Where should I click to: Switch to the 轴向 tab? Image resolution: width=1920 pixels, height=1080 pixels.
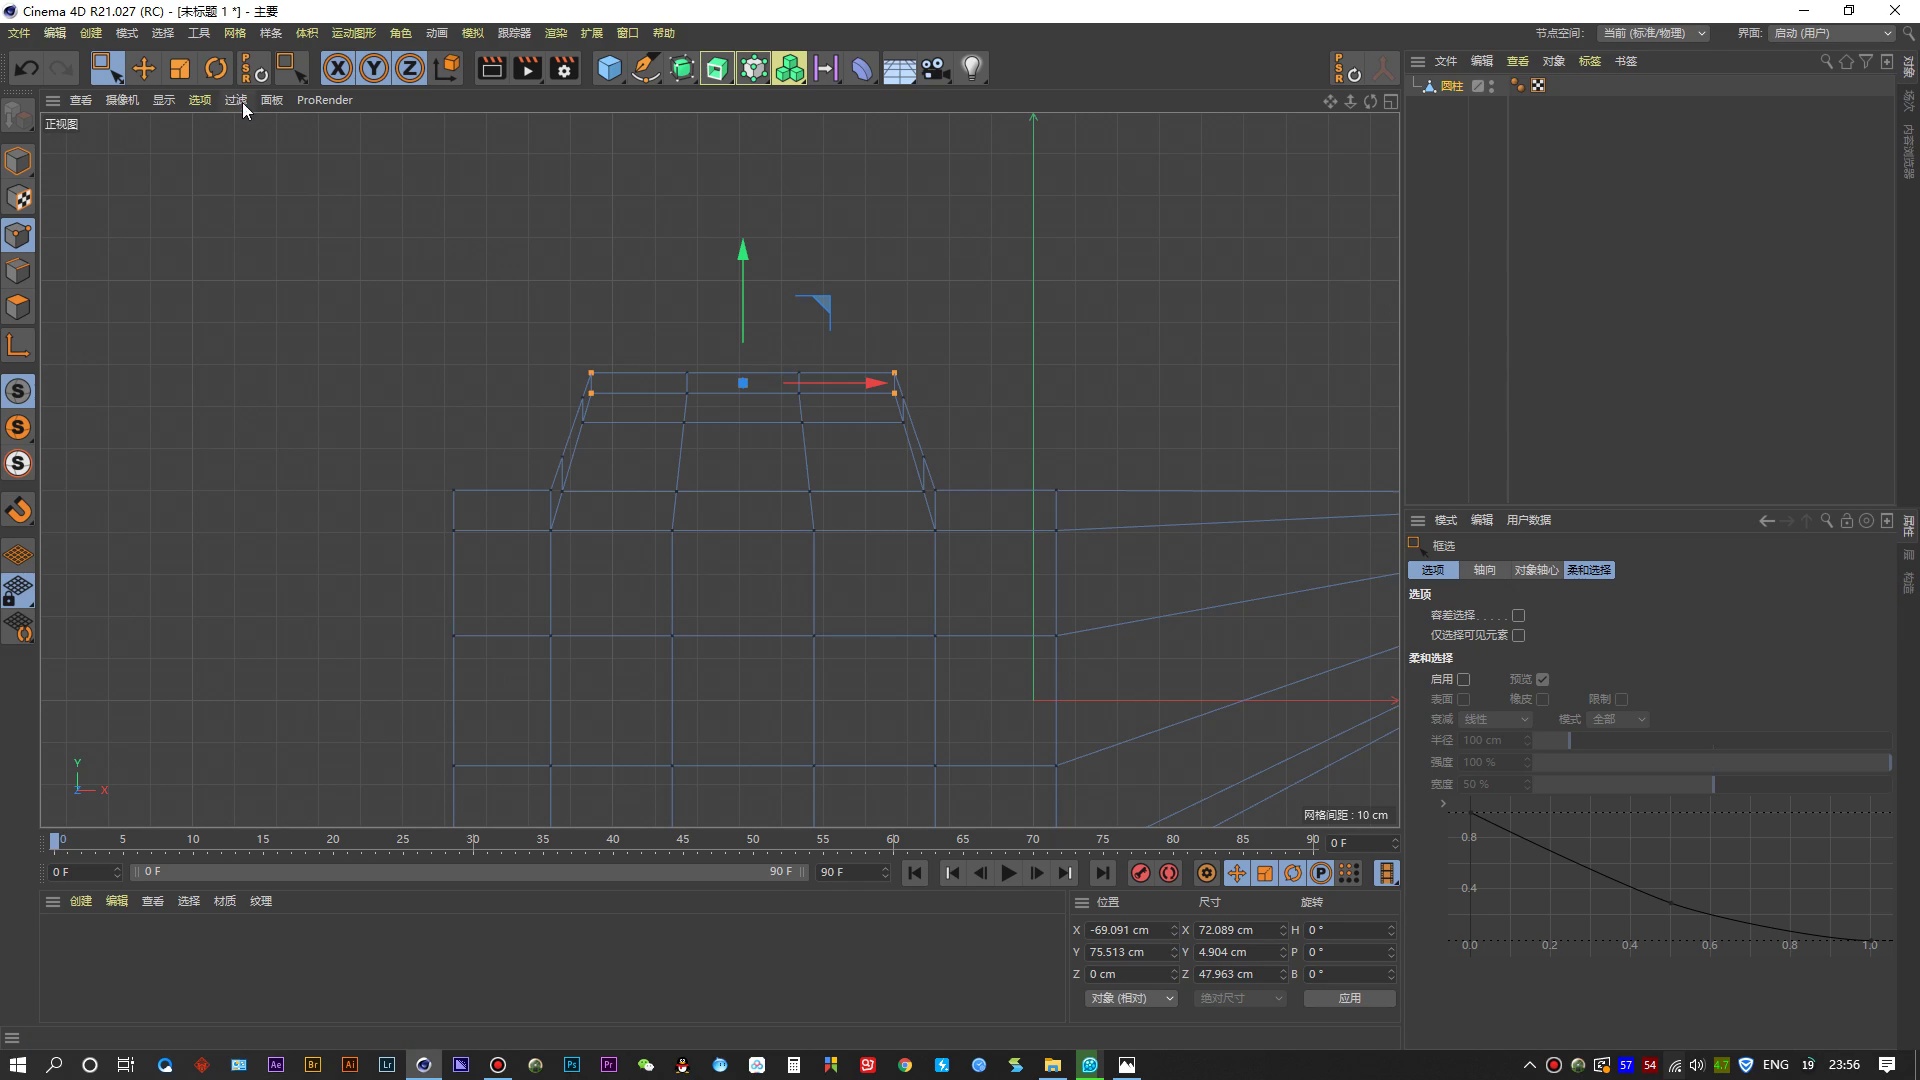(x=1484, y=570)
